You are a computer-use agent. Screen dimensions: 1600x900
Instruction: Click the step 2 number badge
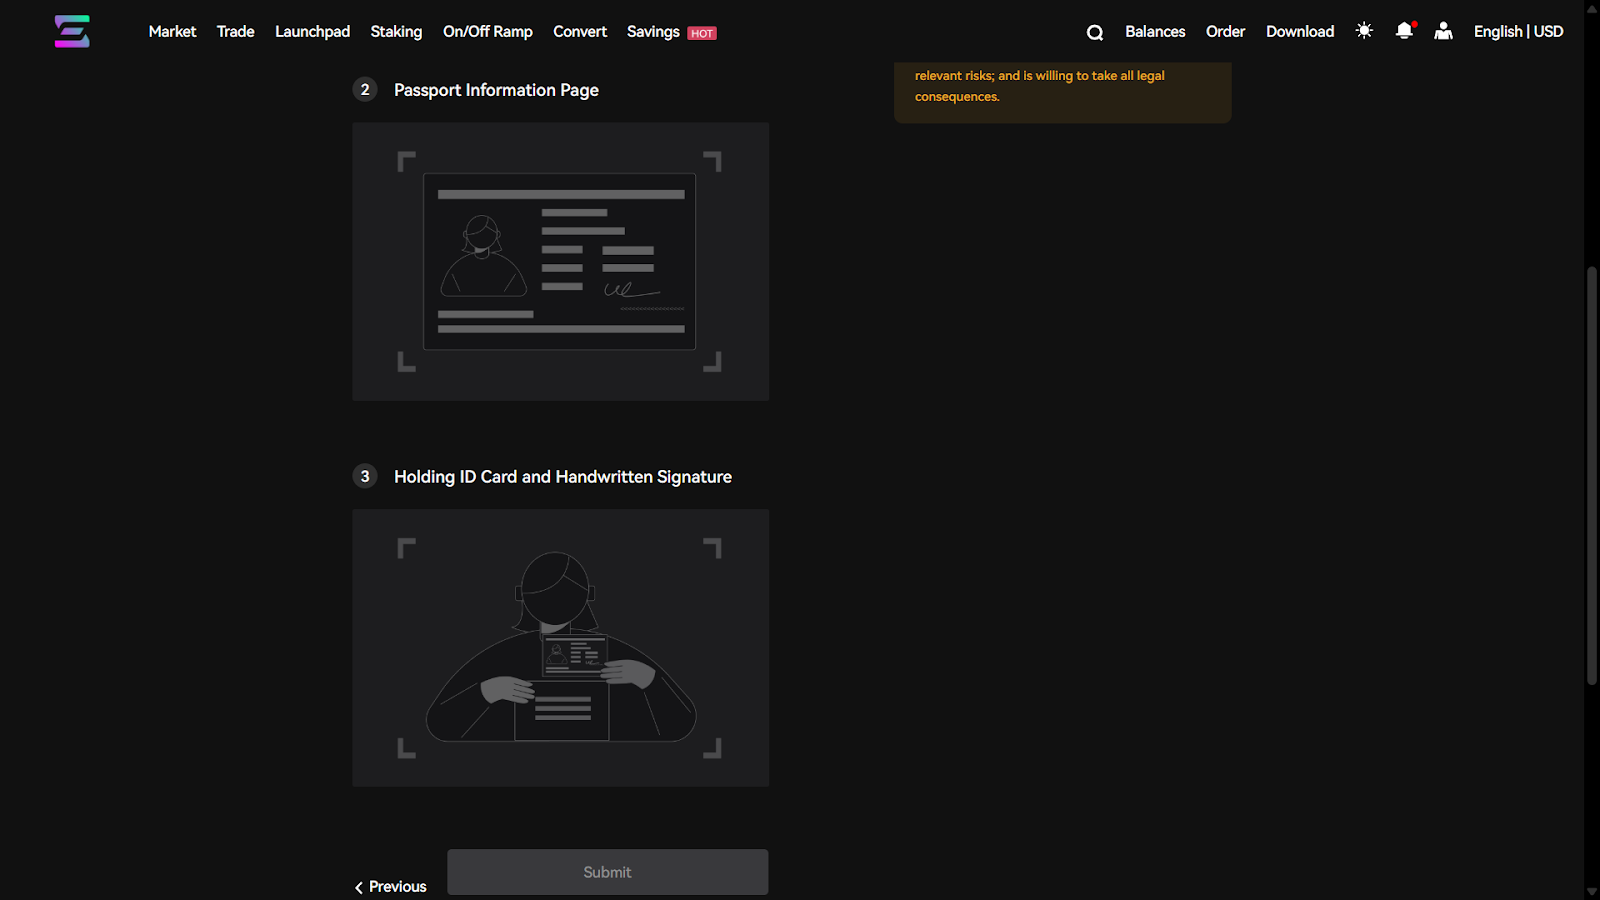click(365, 90)
